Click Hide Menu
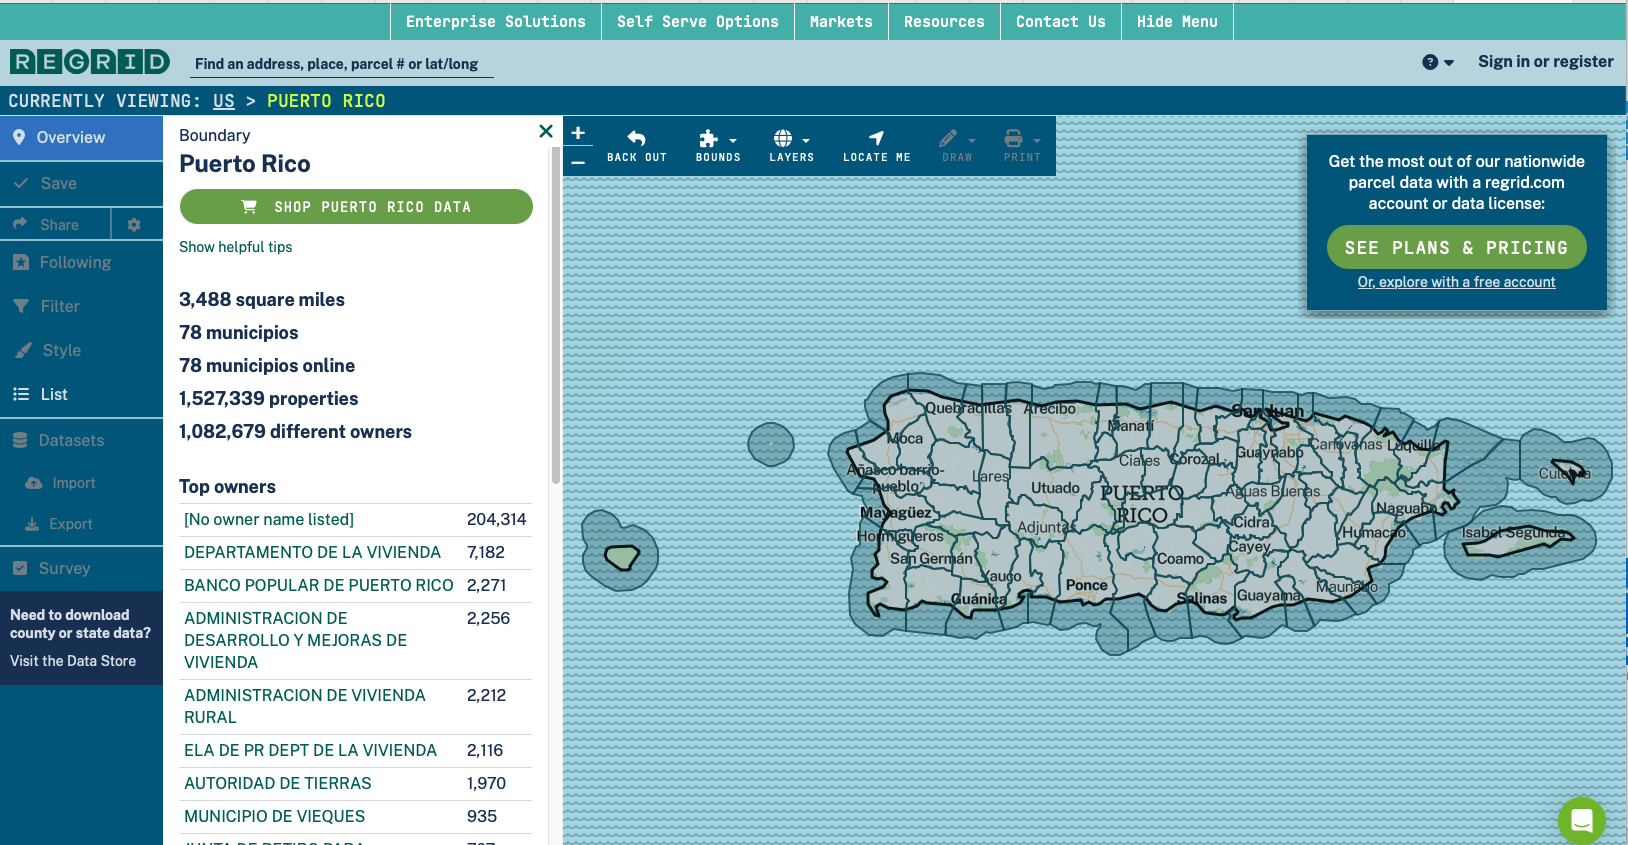This screenshot has width=1628, height=845. coord(1177,21)
